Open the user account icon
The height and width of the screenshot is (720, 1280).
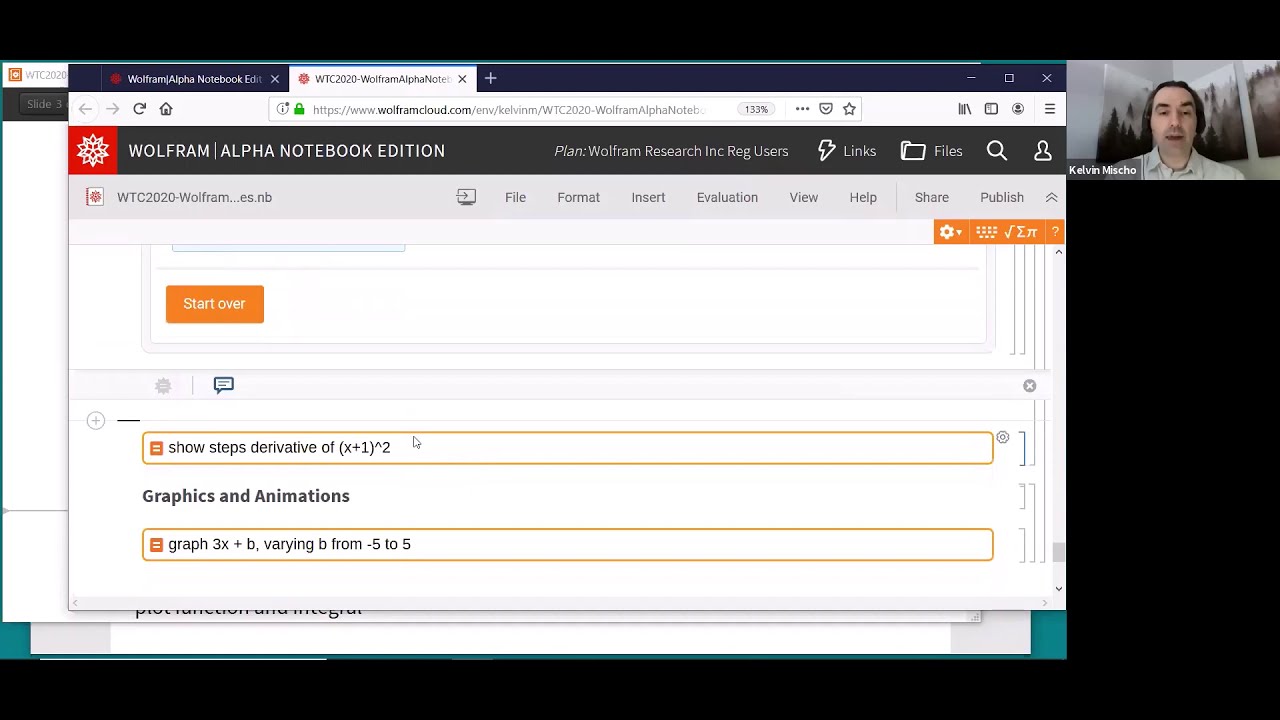(1042, 151)
